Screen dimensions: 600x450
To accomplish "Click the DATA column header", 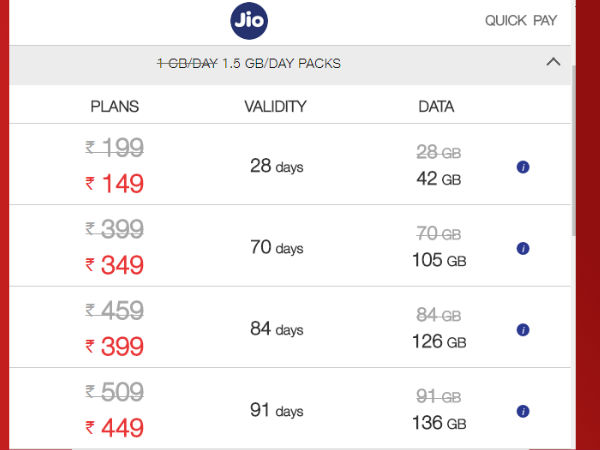I will tap(436, 106).
